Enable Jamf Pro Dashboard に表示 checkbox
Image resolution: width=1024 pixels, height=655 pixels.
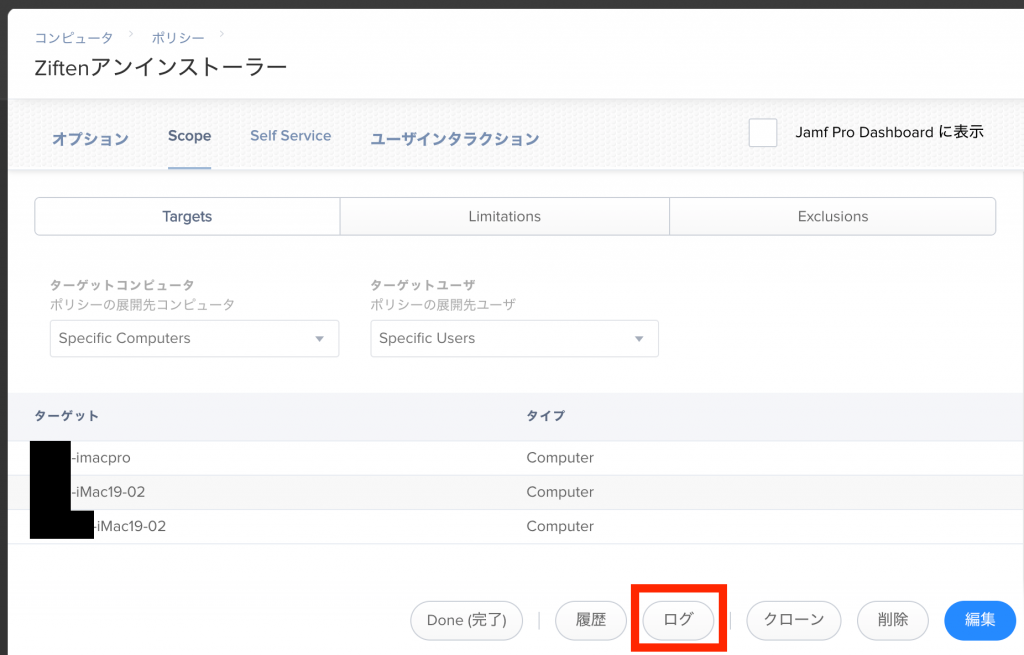point(763,133)
